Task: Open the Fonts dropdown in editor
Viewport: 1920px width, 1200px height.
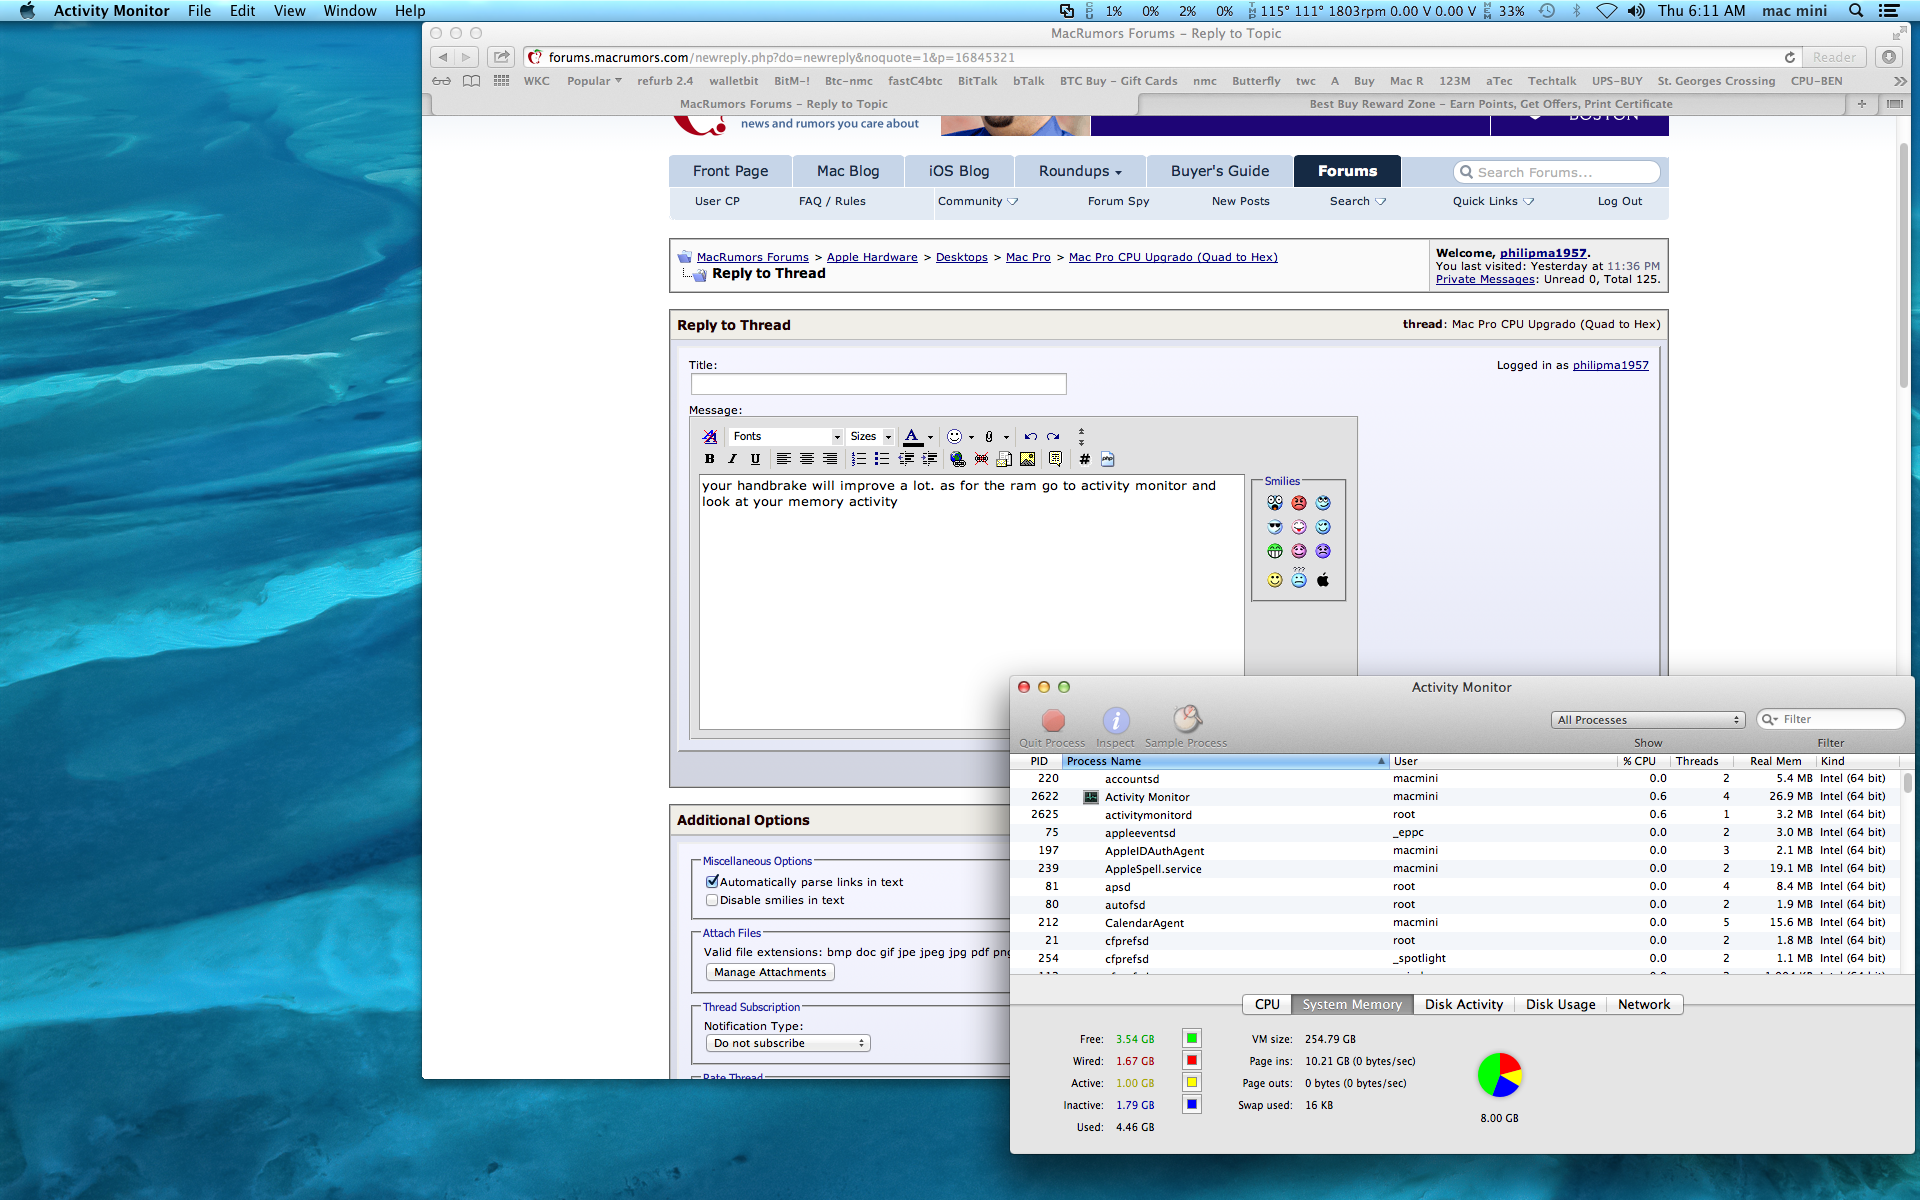Action: coord(786,436)
